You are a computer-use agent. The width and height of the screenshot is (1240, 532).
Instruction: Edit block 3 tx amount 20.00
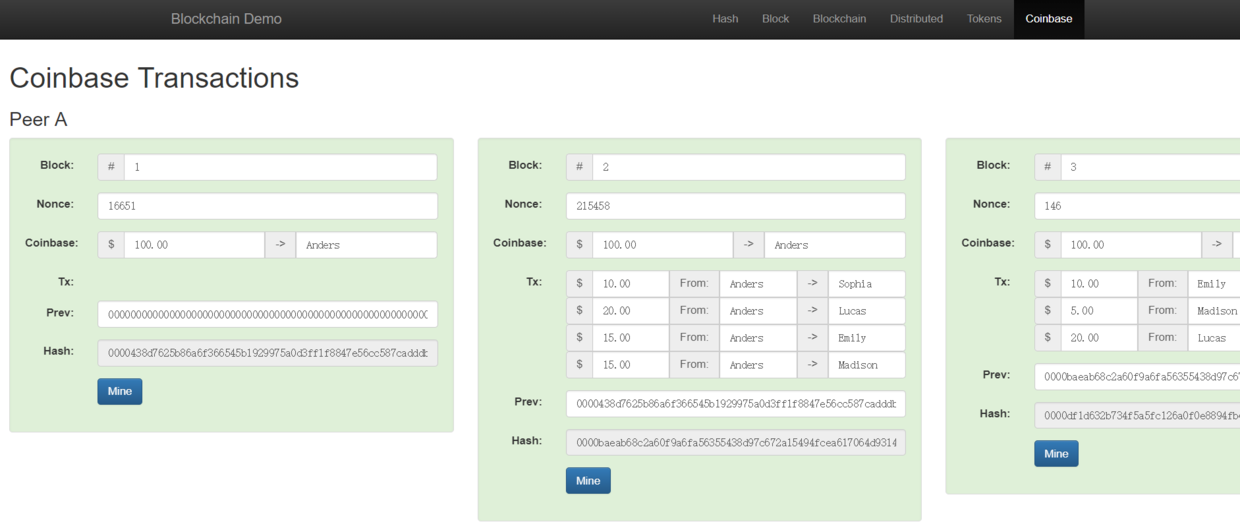tap(1099, 338)
